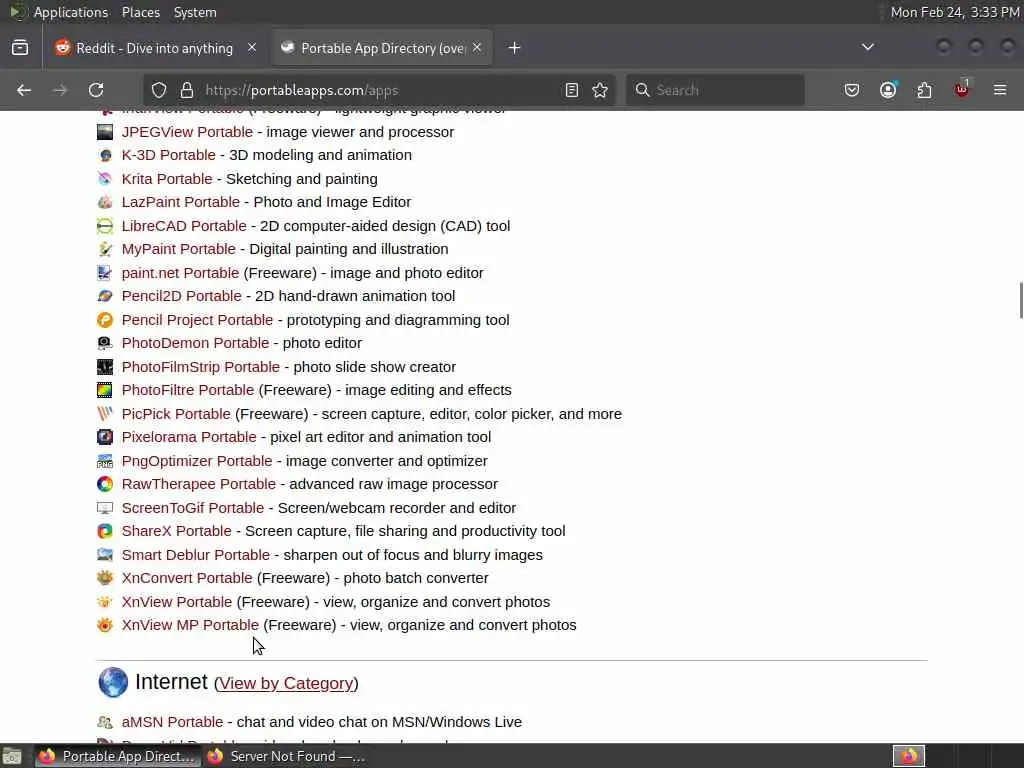Go back using the browser back arrow
Viewport: 1024px width, 768px height.
(24, 90)
